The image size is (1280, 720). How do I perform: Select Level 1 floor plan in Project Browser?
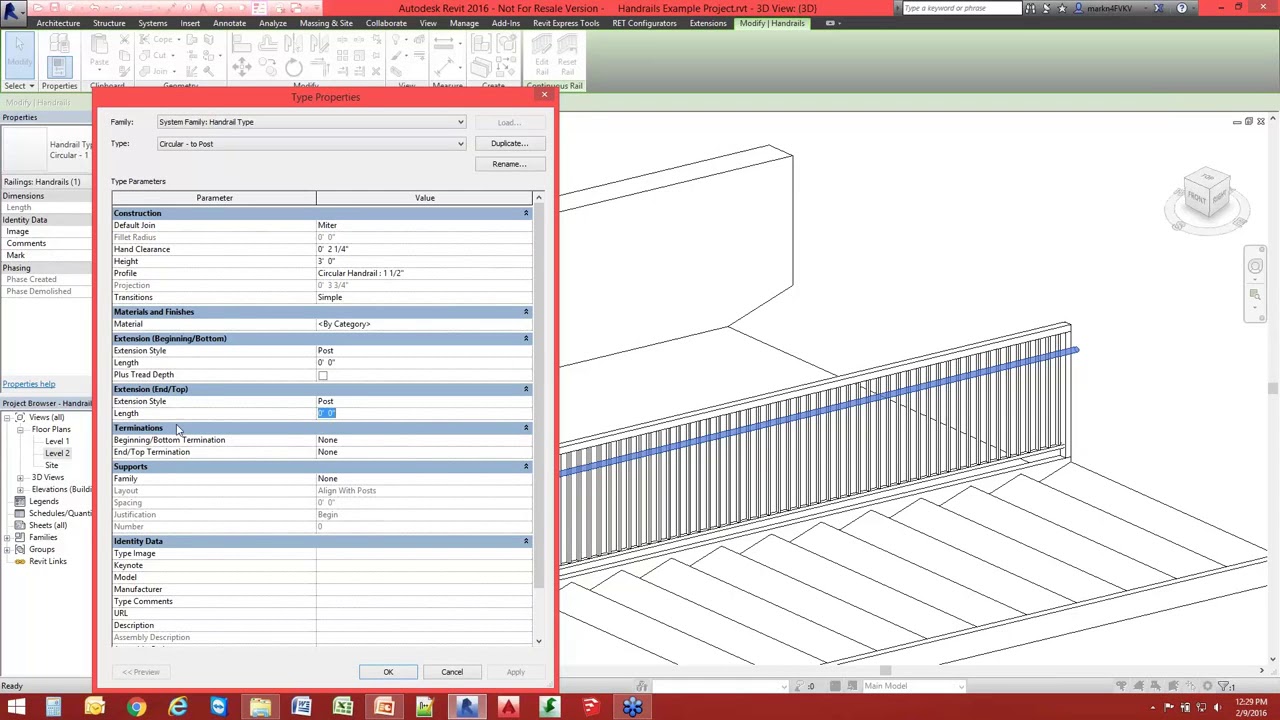pyautogui.click(x=57, y=441)
